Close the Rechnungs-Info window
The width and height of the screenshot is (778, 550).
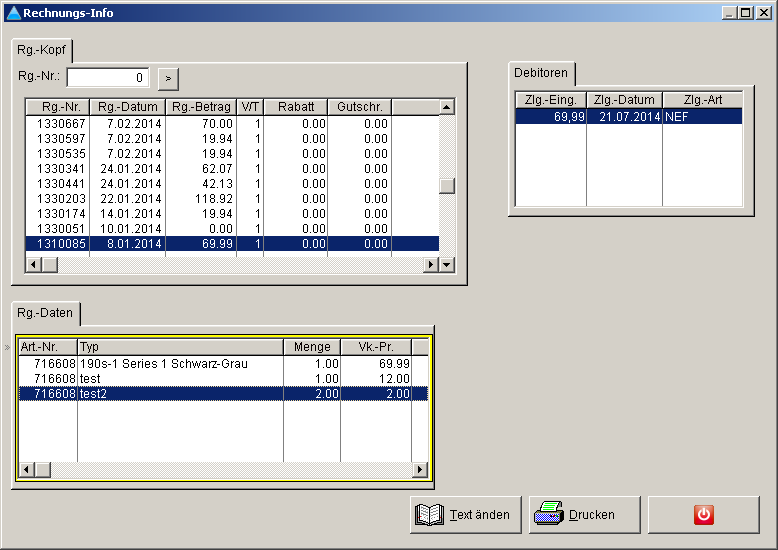tap(764, 13)
